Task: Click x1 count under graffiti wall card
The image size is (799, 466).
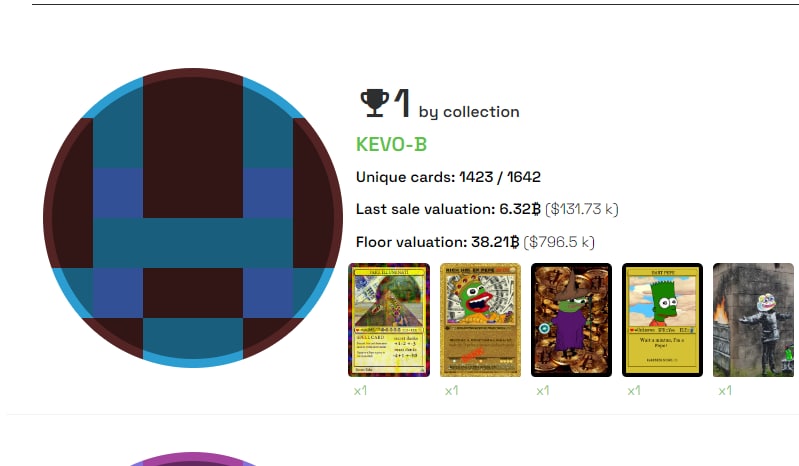Action: click(x=725, y=391)
